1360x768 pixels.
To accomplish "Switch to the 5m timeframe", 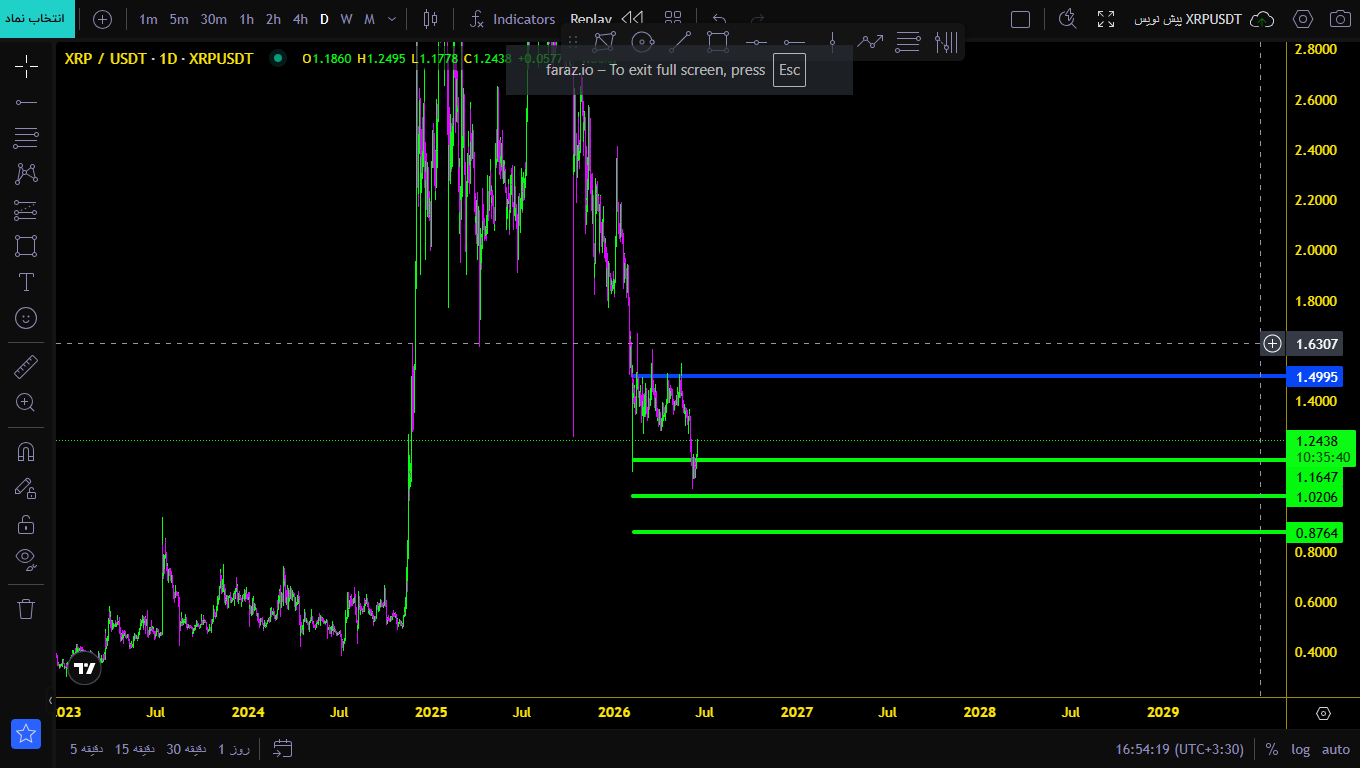I will [179, 19].
